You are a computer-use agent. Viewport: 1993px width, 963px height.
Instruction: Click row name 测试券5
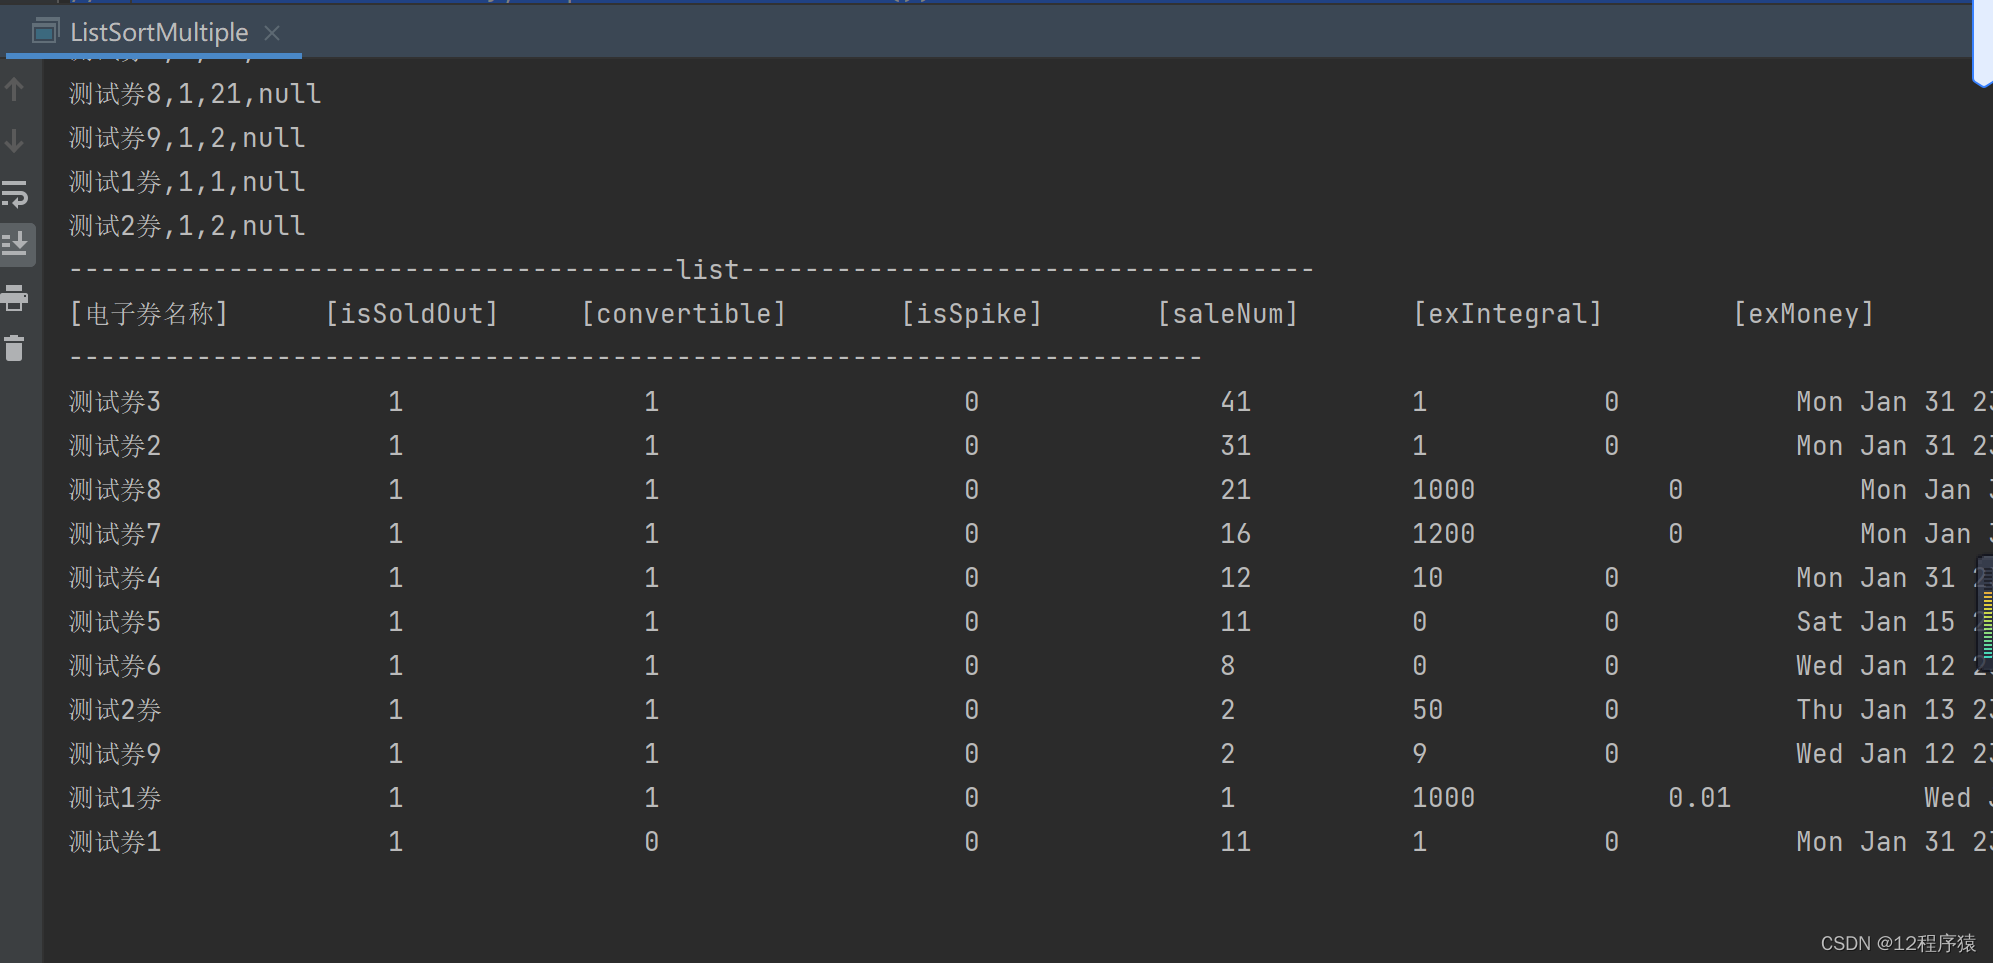pos(115,622)
